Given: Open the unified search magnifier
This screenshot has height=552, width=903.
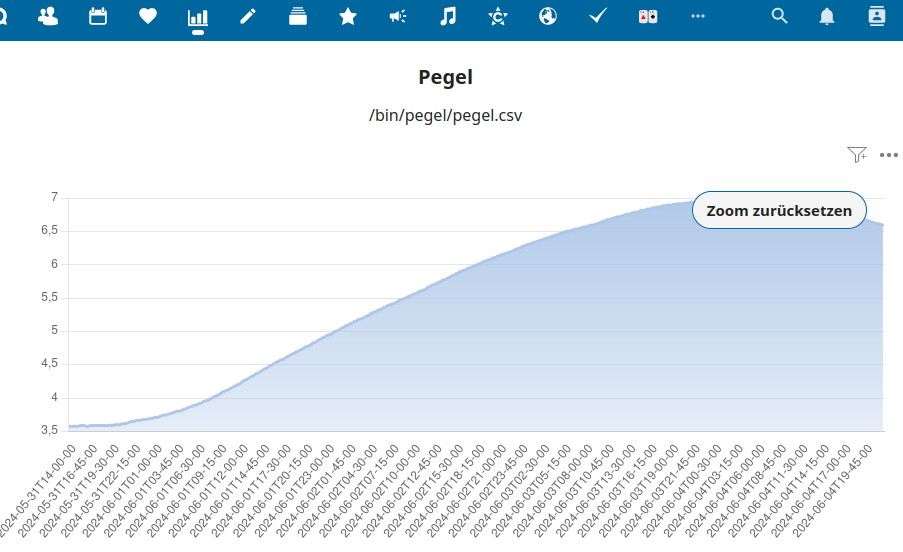Looking at the screenshot, I should (x=779, y=16).
